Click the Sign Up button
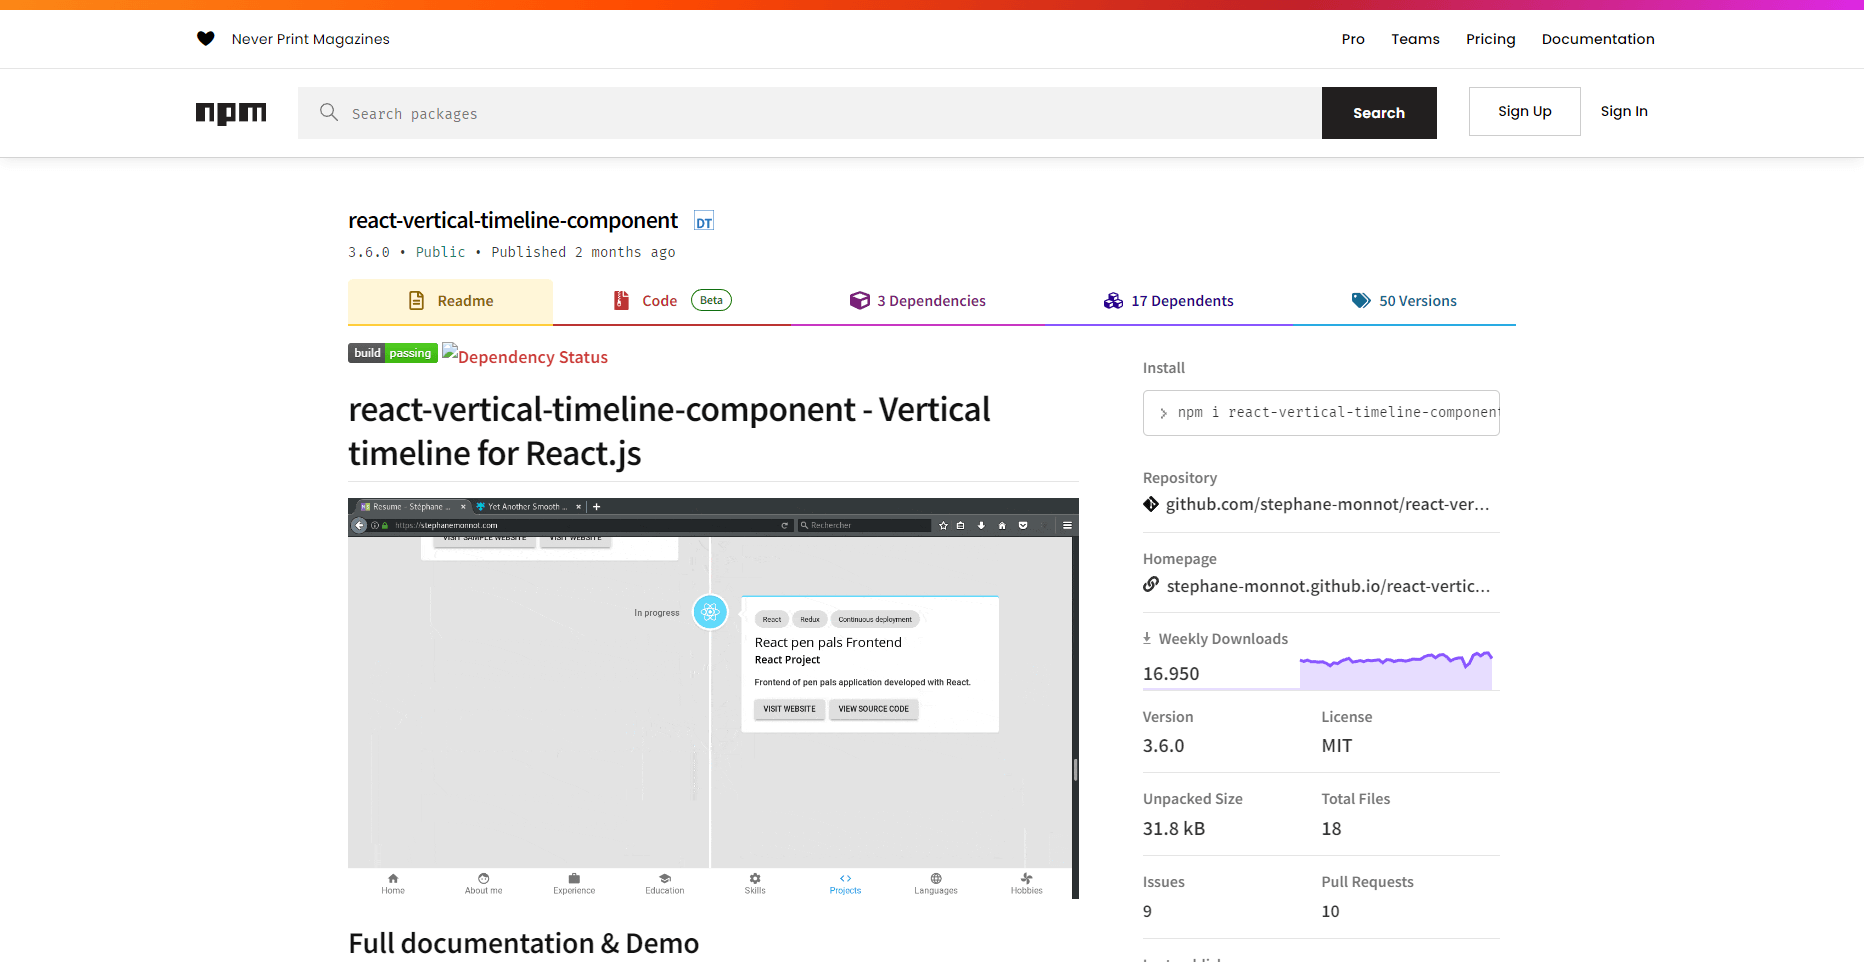This screenshot has width=1864, height=962. 1525,111
